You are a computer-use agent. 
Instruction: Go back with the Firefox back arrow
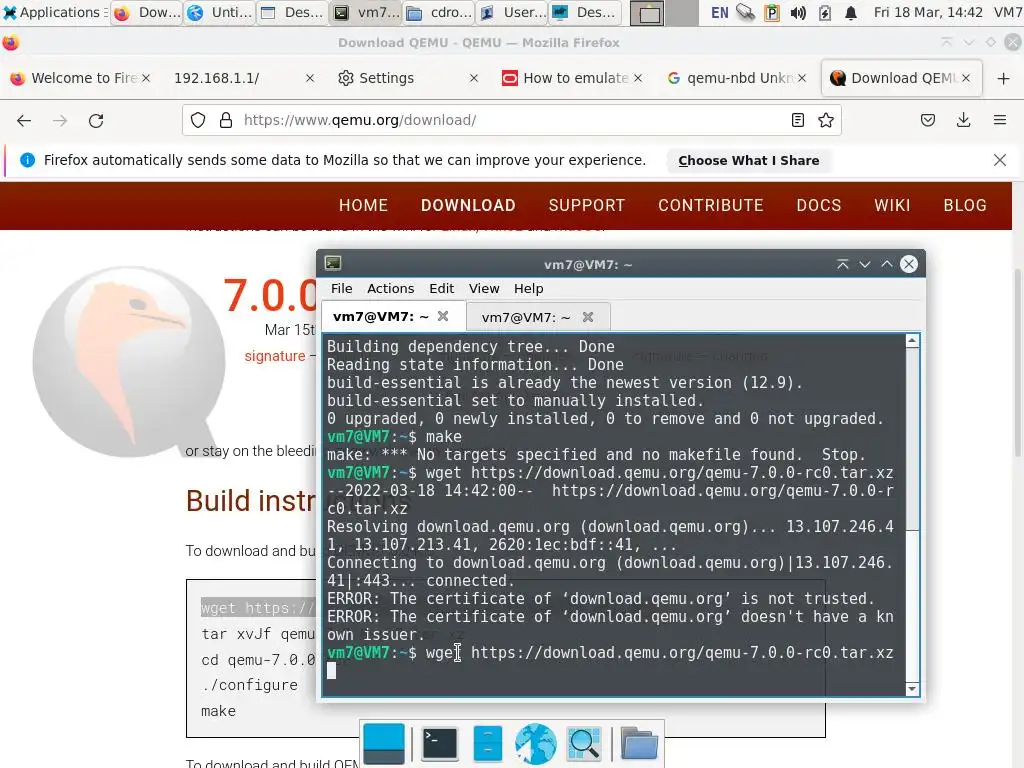point(24,120)
